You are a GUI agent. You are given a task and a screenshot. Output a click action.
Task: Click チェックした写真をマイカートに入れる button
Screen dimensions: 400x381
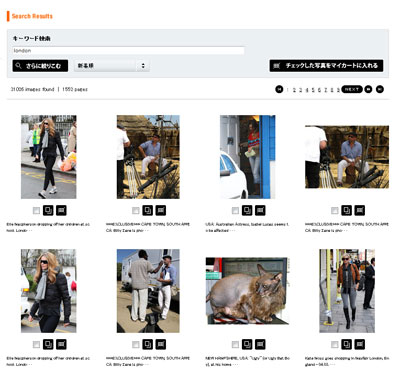click(326, 66)
